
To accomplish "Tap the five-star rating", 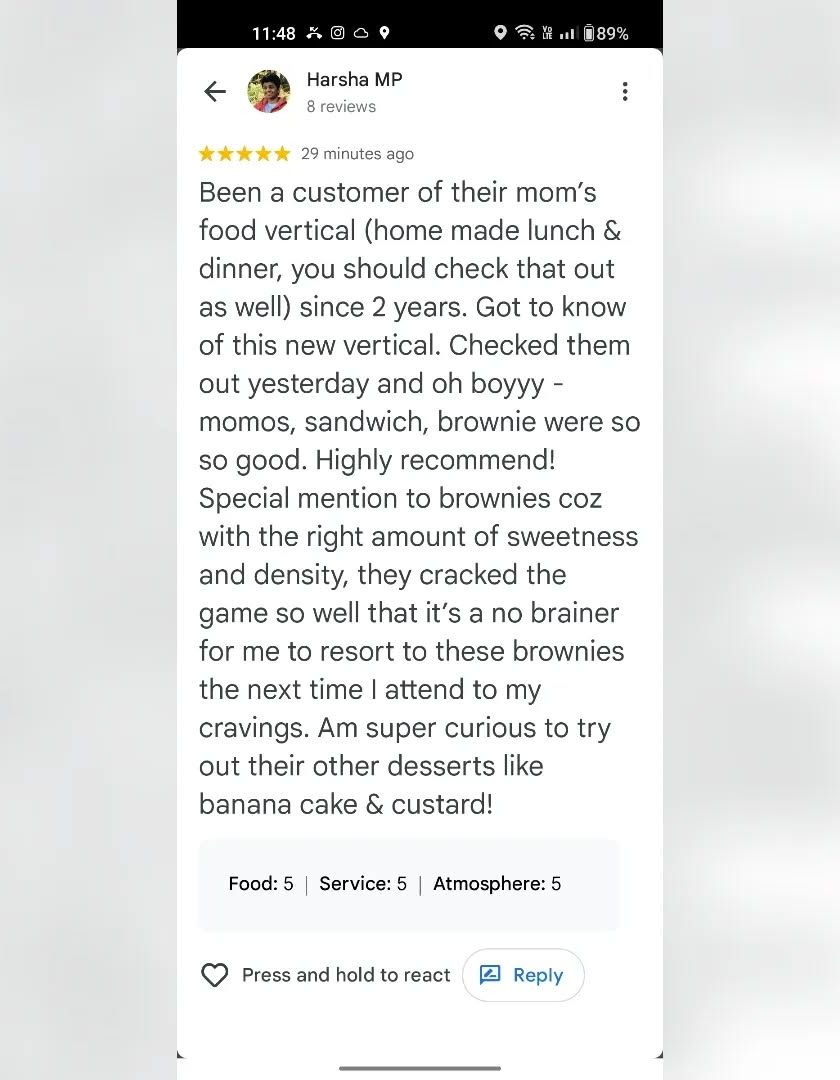I will (x=244, y=154).
